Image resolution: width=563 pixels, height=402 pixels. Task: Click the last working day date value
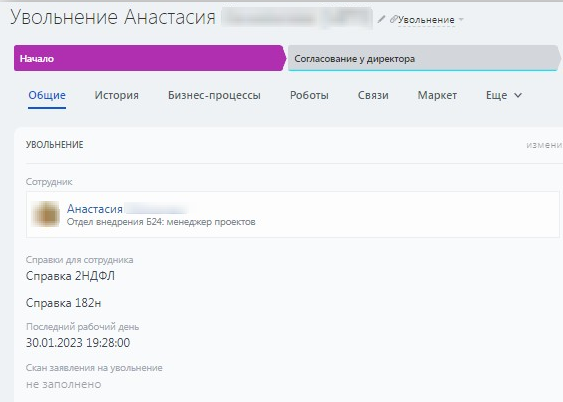(78, 343)
